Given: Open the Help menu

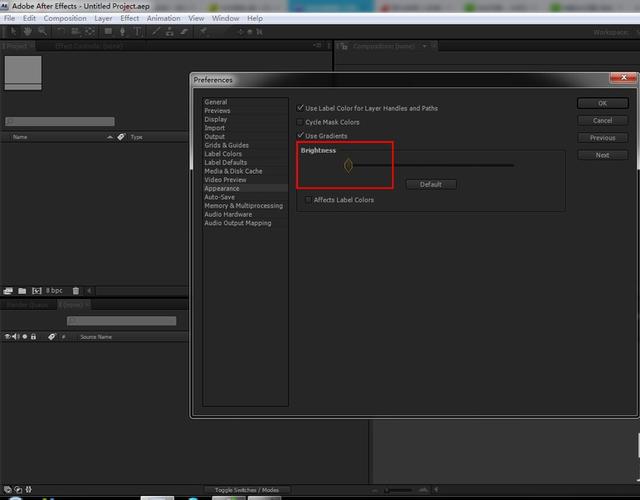Looking at the screenshot, I should 255,18.
